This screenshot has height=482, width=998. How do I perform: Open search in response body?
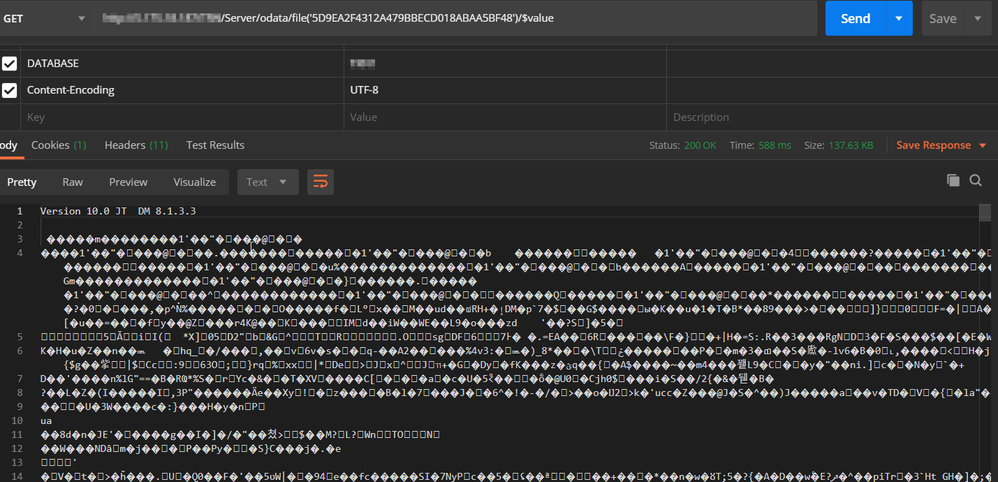tap(976, 180)
